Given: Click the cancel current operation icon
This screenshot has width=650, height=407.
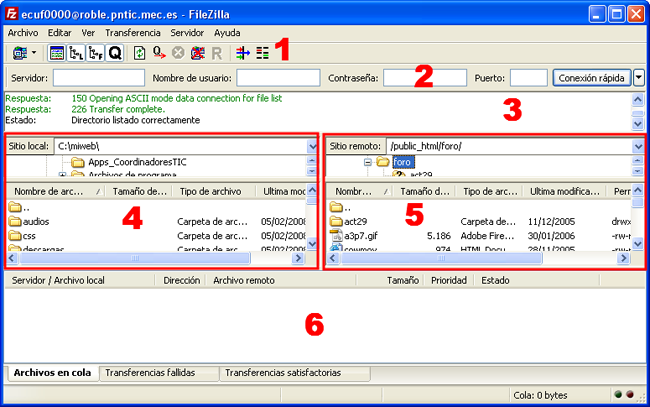Looking at the screenshot, I should pyautogui.click(x=179, y=52).
